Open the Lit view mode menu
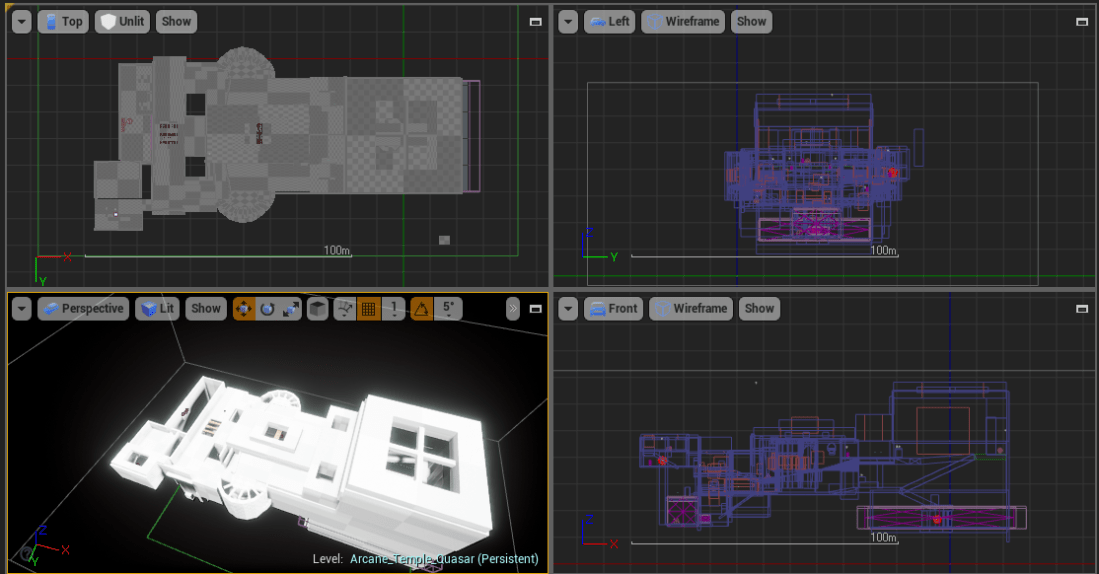 (158, 308)
